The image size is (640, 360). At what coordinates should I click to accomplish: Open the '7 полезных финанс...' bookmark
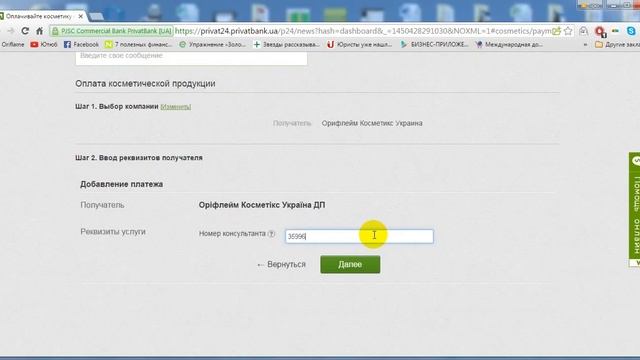point(138,44)
